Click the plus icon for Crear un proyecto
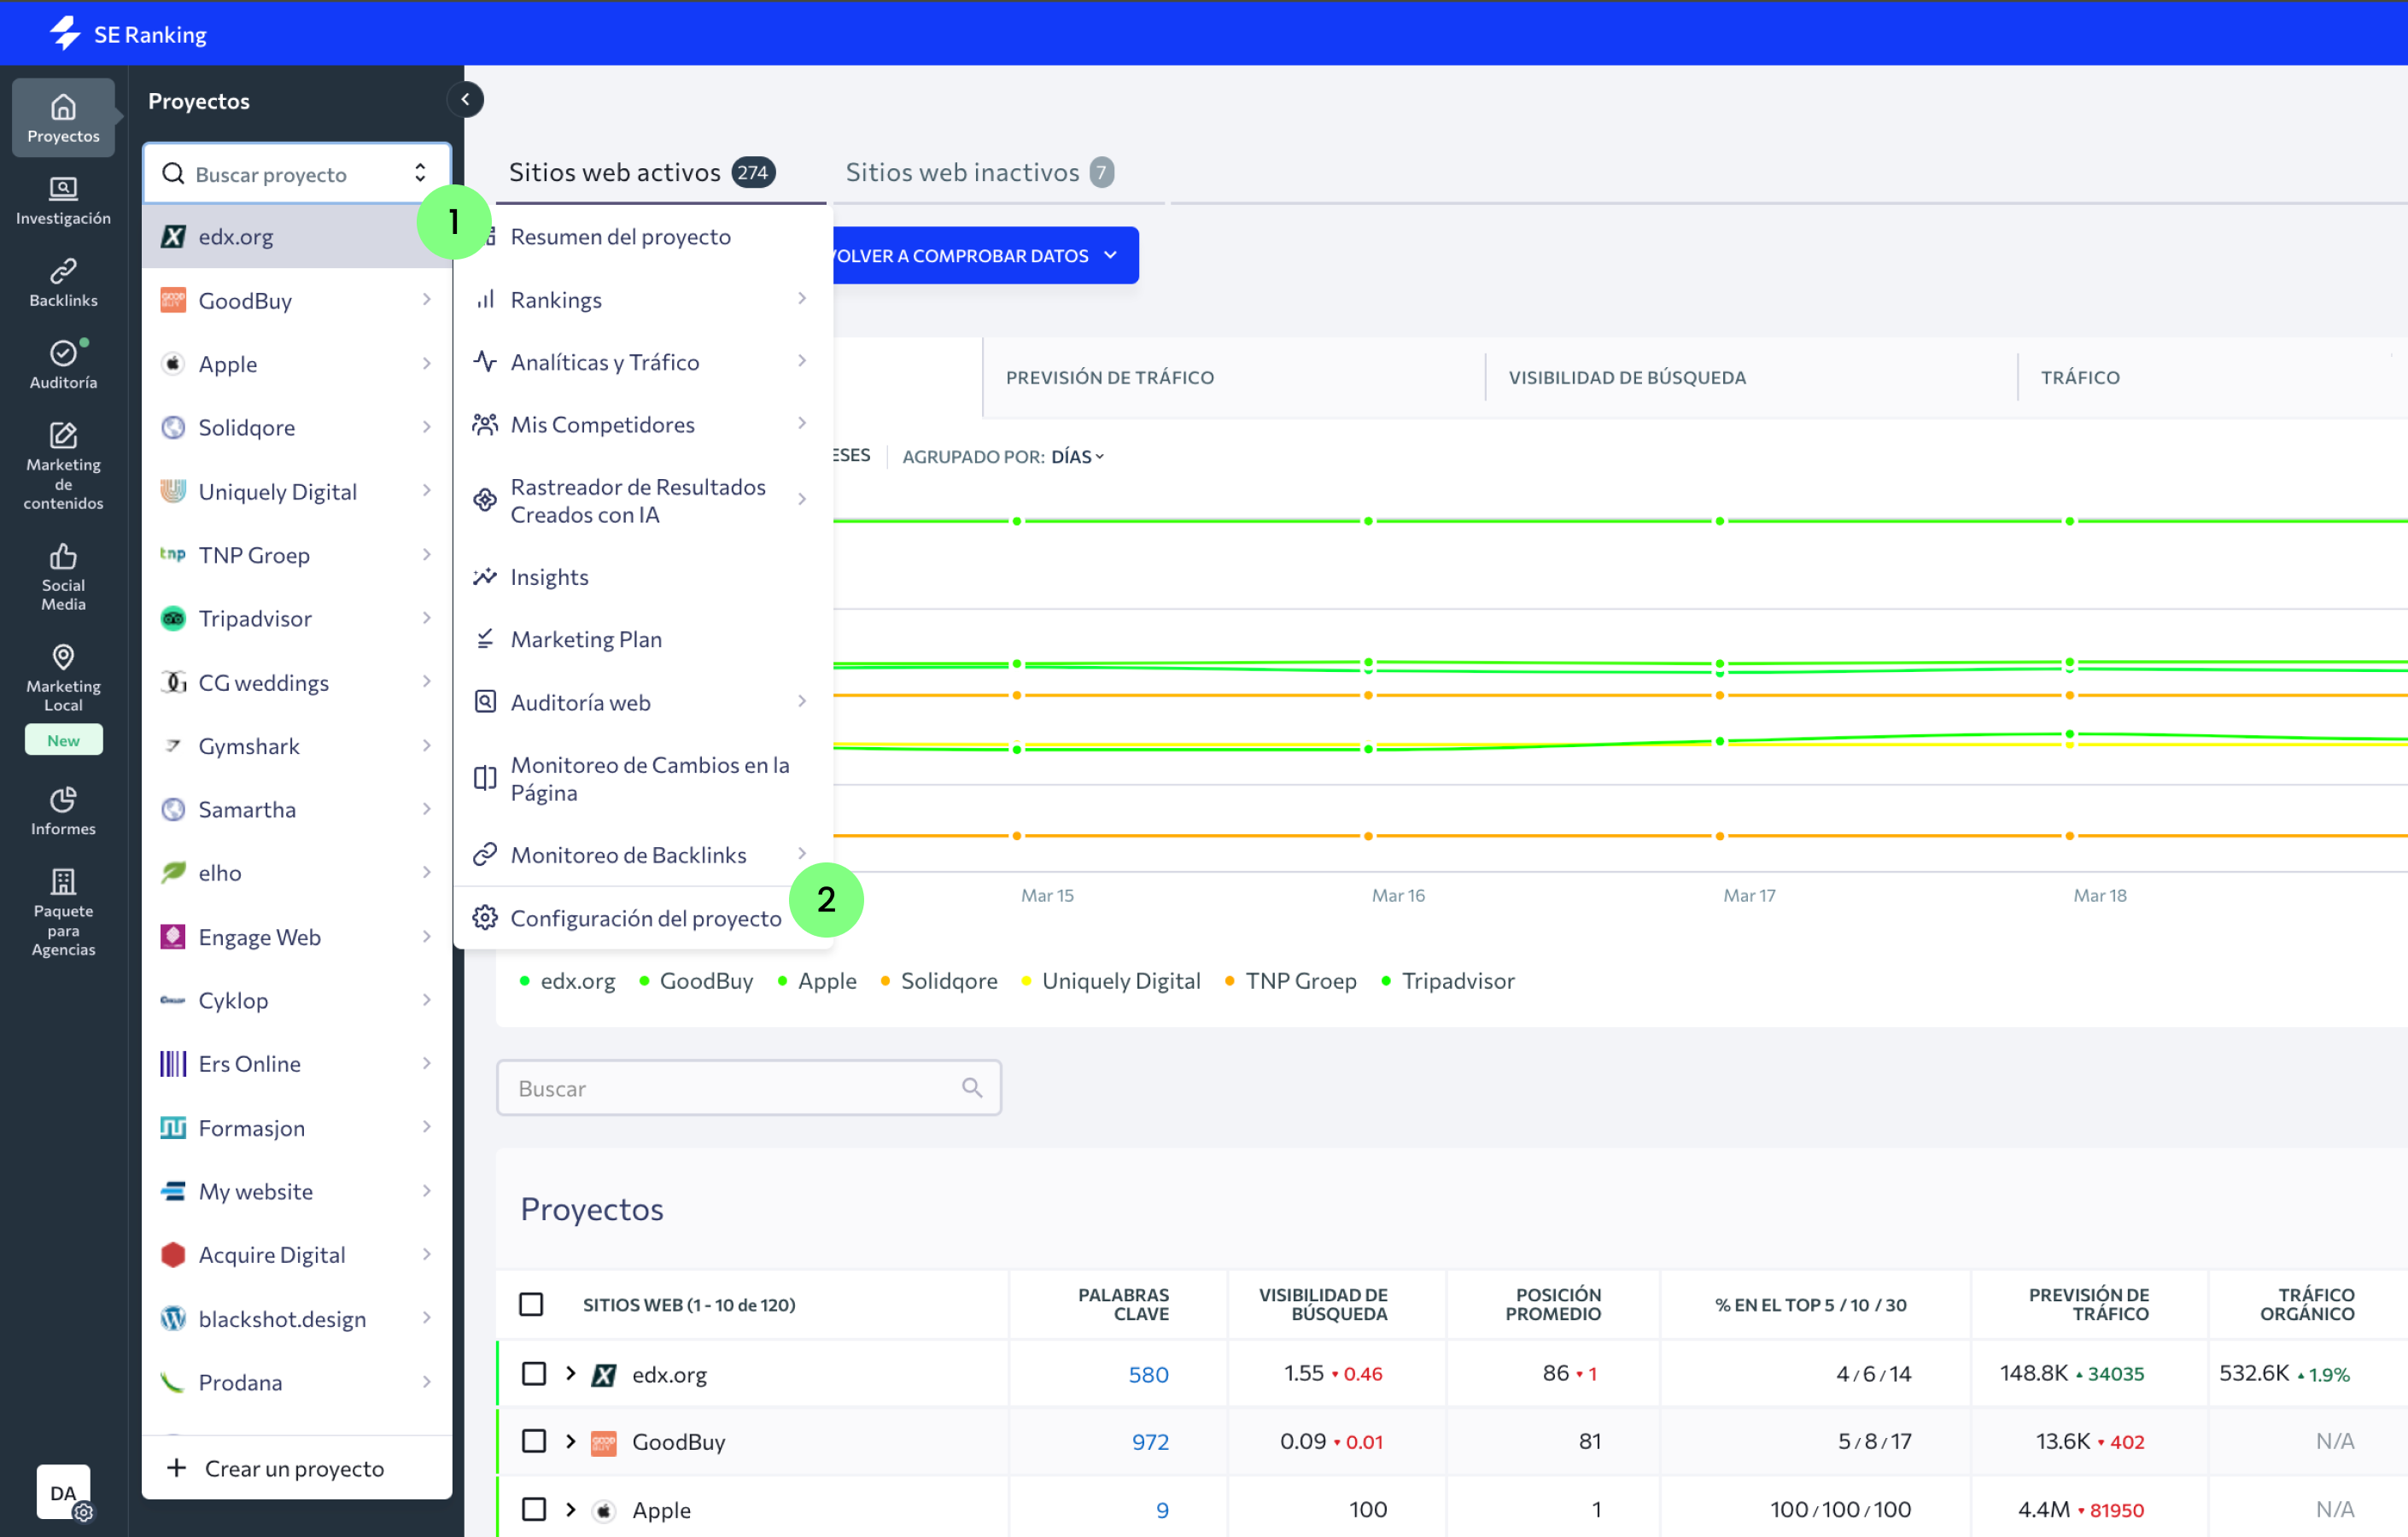The width and height of the screenshot is (2408, 1537). [x=177, y=1467]
